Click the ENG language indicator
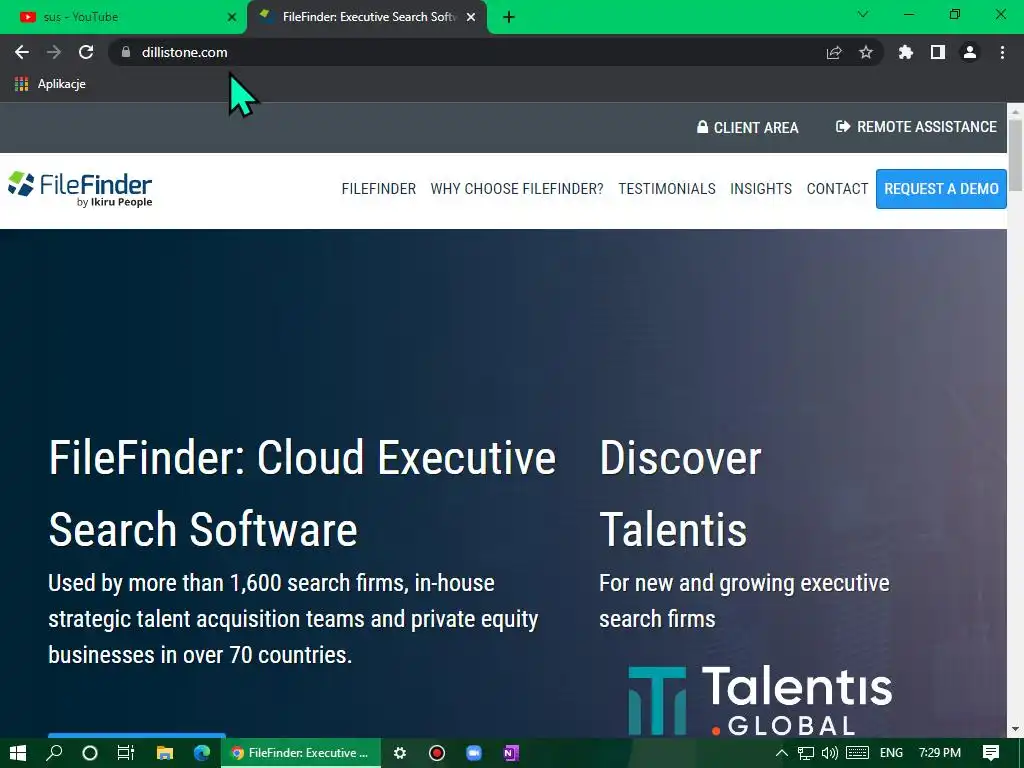Screen dimensions: 1024x768 [891, 753]
